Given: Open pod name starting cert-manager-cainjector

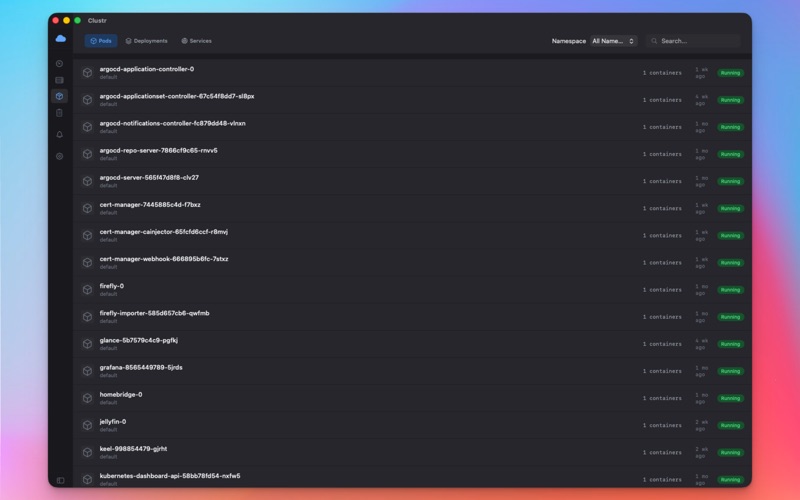Looking at the screenshot, I should 164,232.
